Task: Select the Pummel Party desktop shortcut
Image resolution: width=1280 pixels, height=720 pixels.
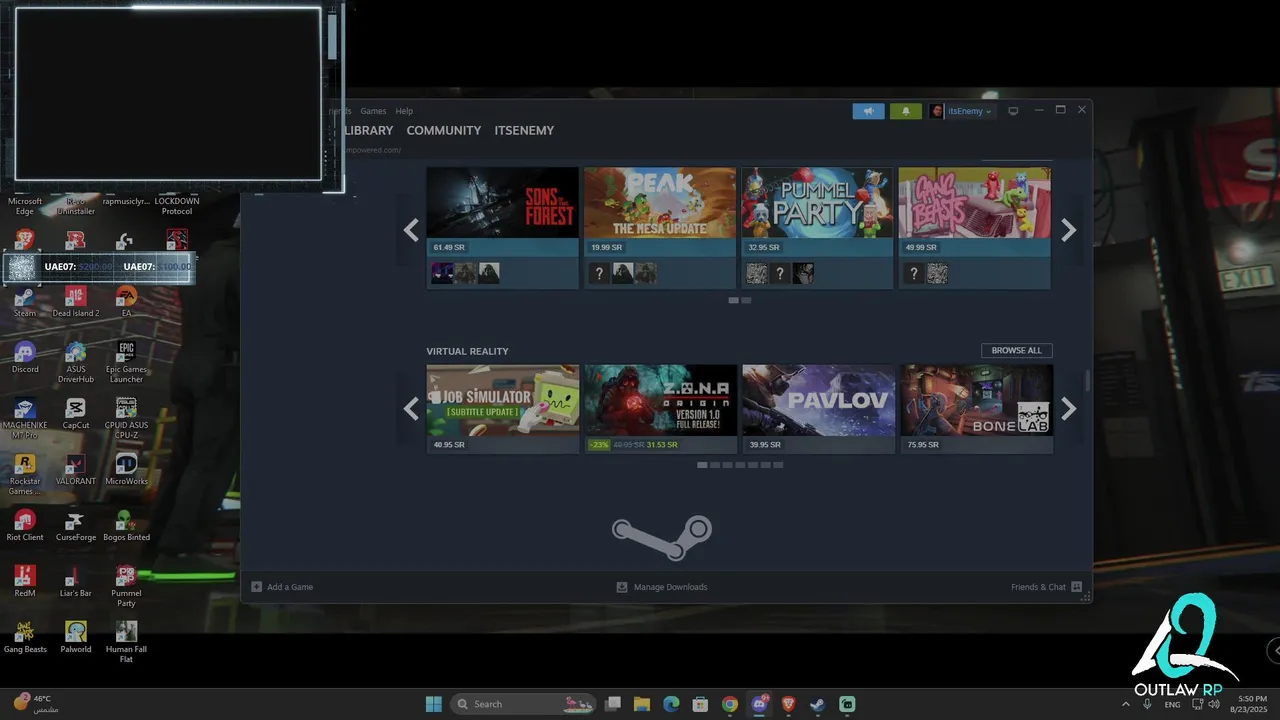Action: coord(126,586)
